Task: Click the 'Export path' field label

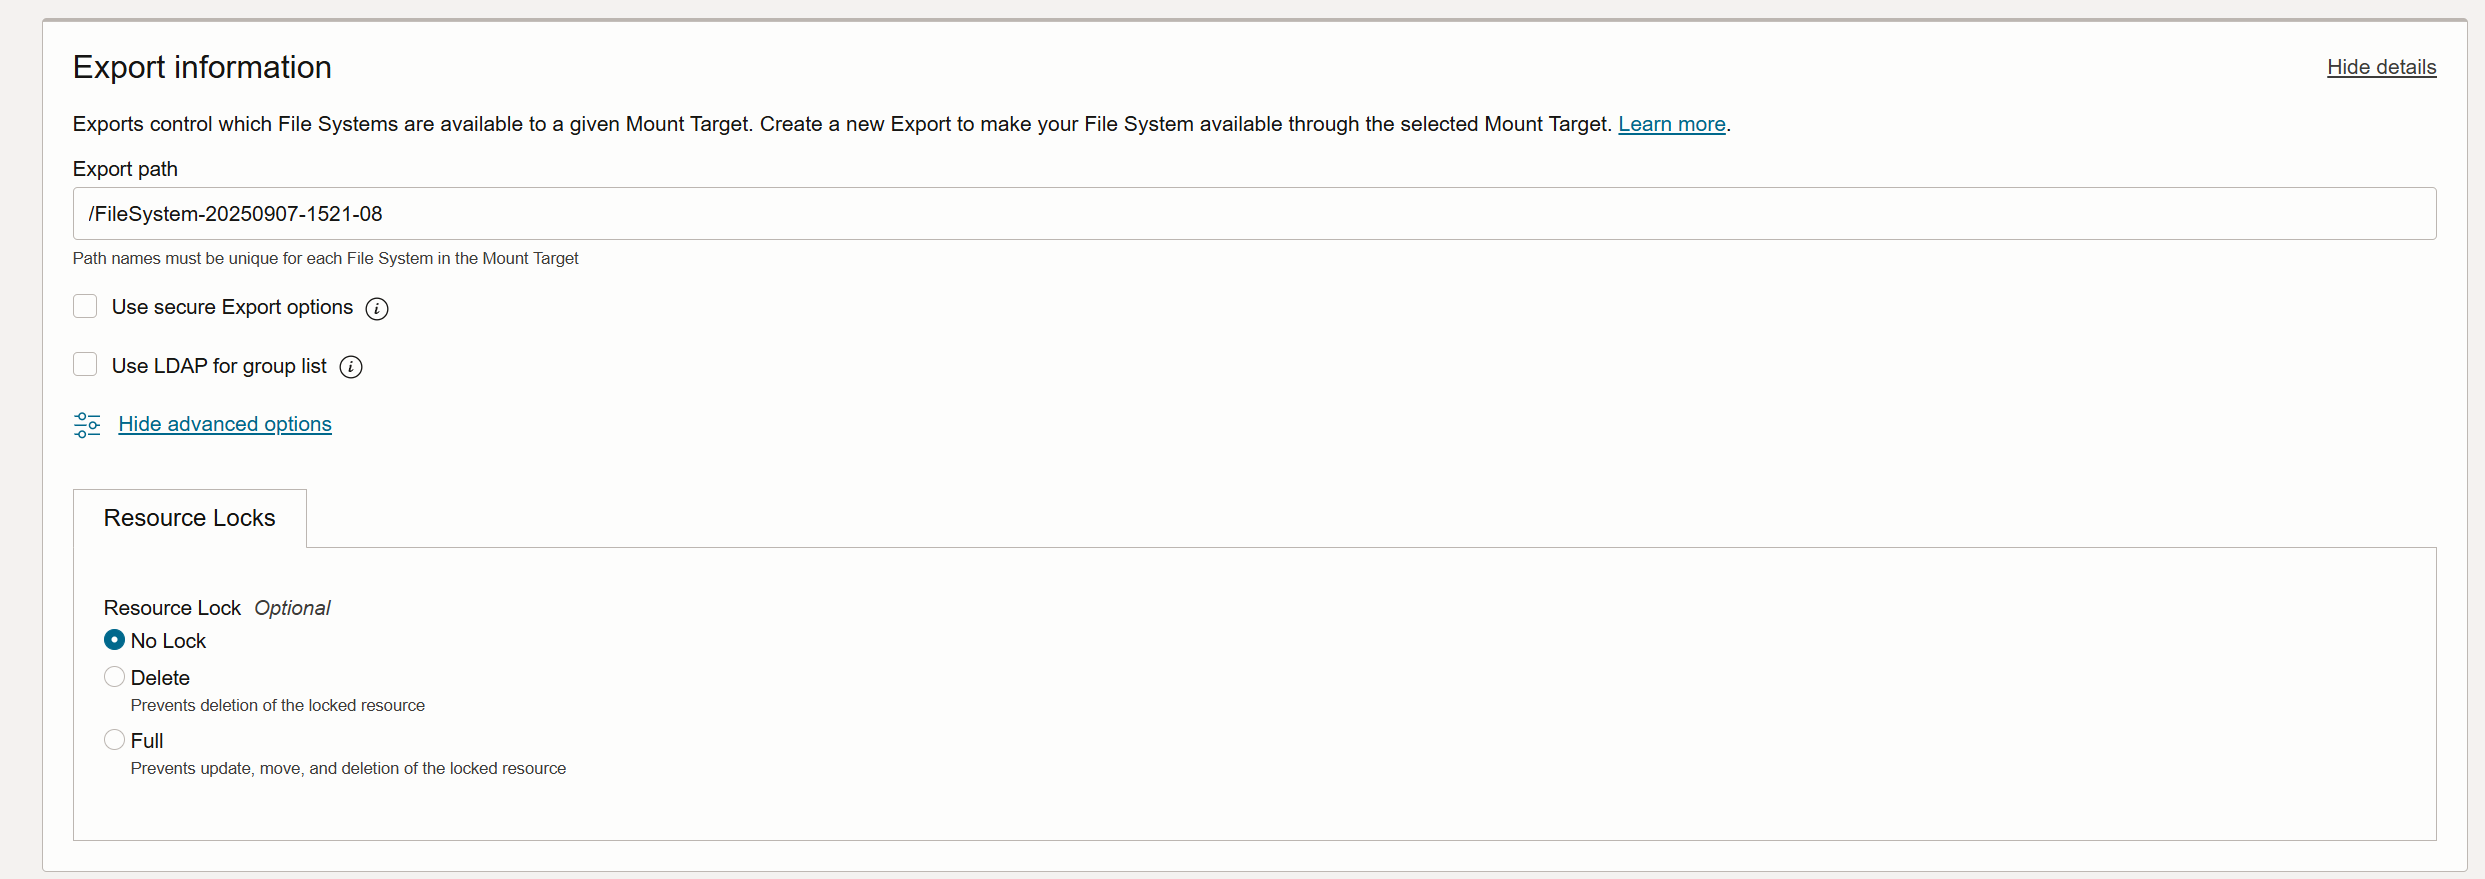Action: (x=125, y=169)
